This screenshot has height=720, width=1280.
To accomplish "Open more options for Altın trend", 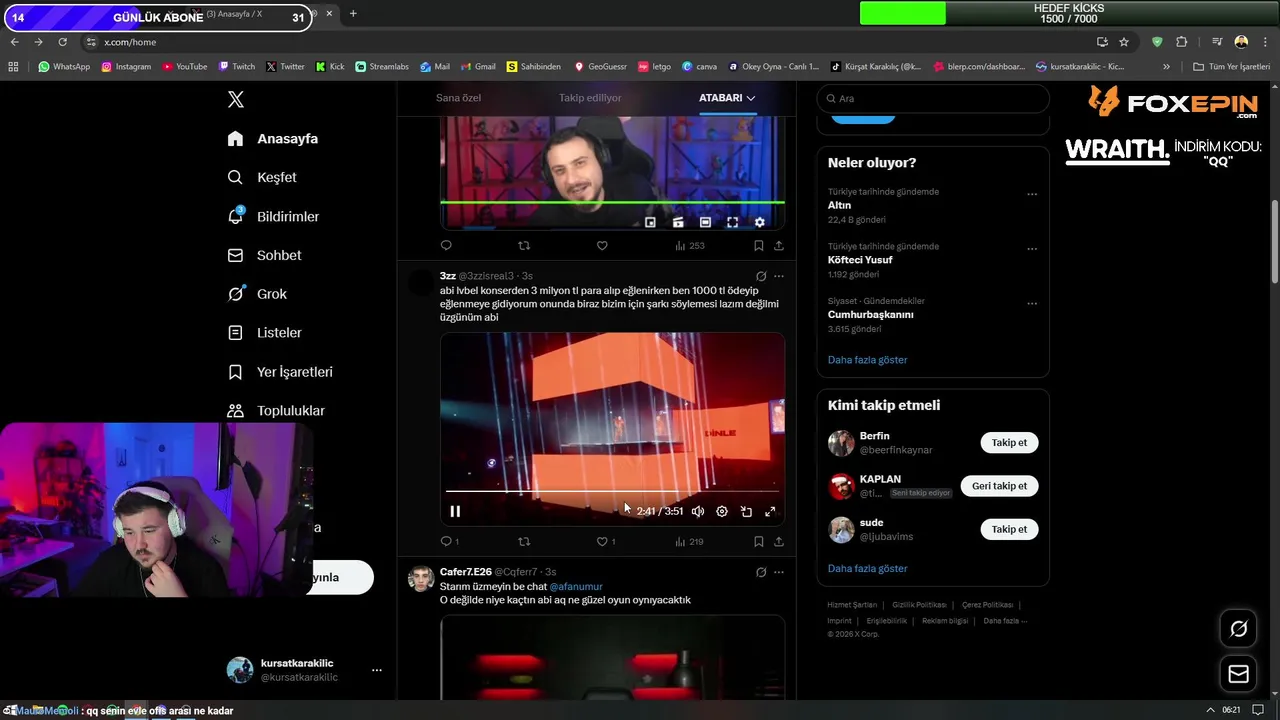I will [1032, 194].
